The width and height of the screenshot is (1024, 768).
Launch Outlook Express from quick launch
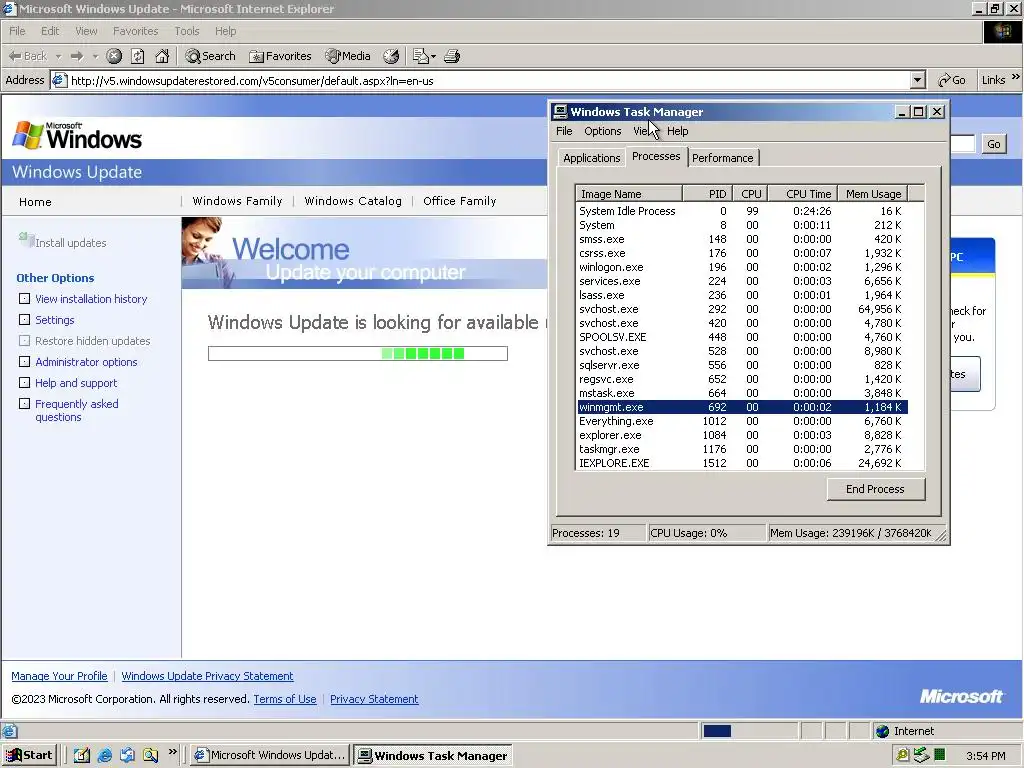pos(127,755)
